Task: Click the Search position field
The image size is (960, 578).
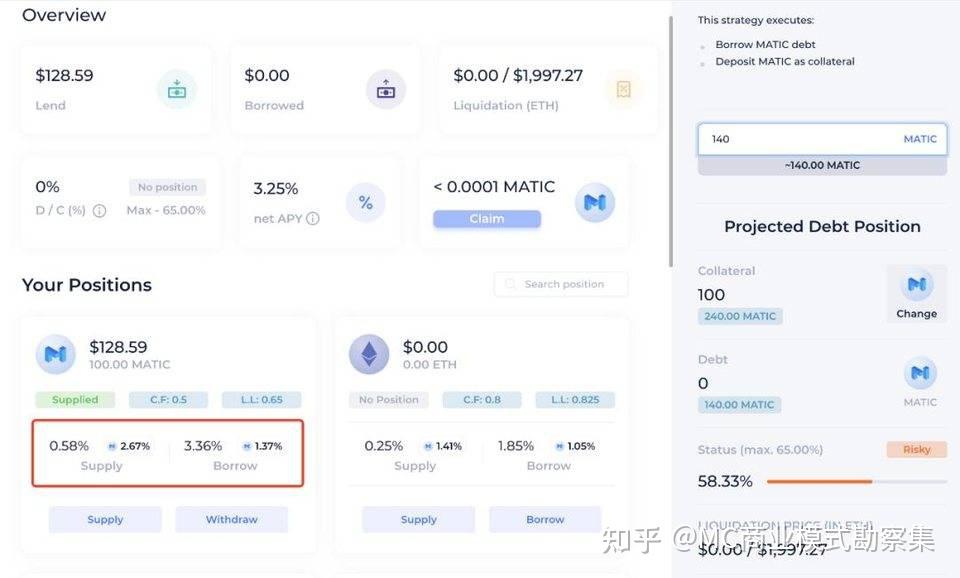Action: pos(560,284)
